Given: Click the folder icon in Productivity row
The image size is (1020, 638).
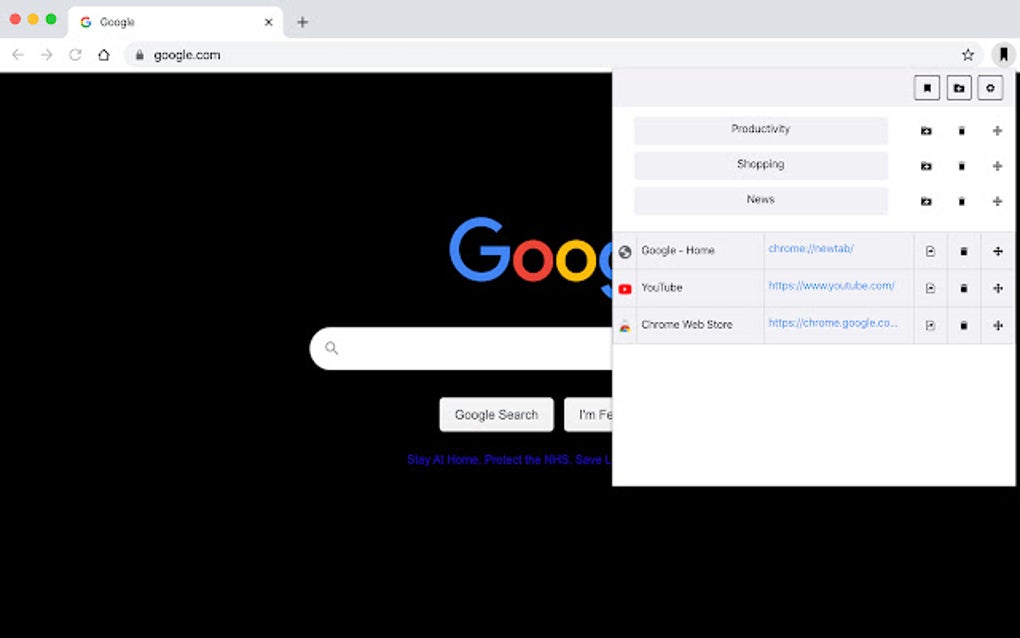Looking at the screenshot, I should [x=926, y=131].
